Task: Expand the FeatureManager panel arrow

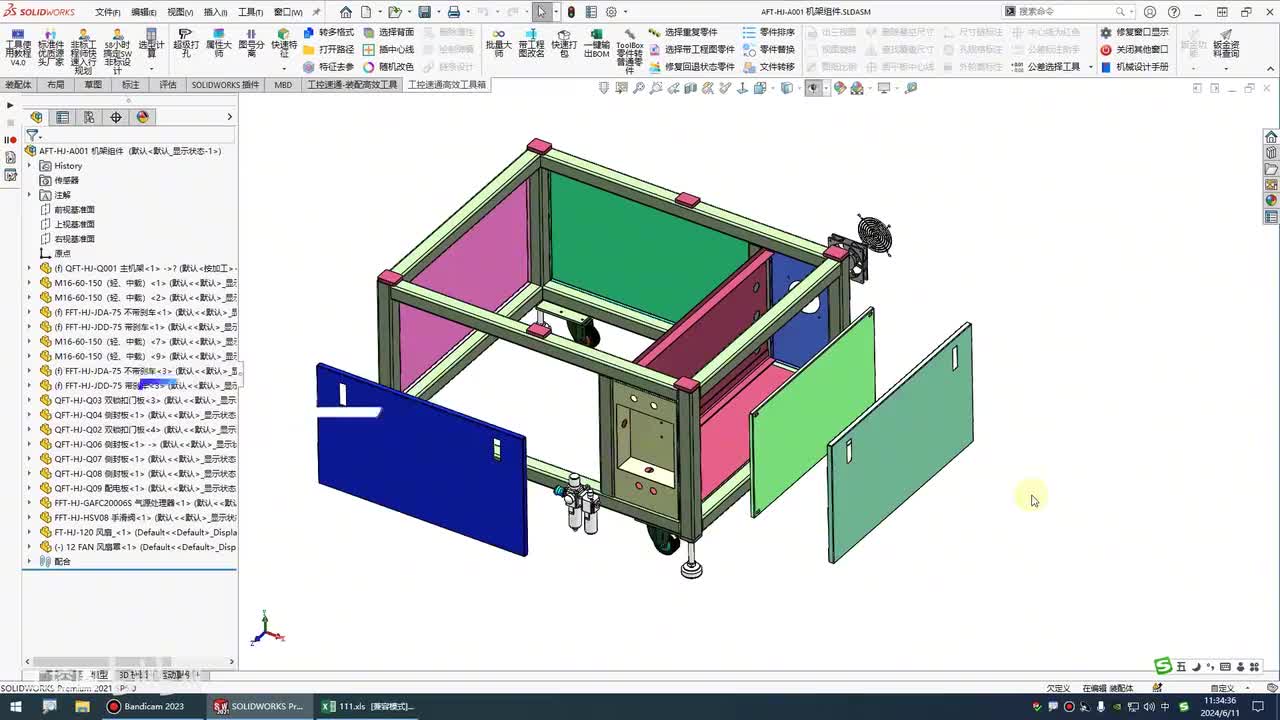Action: tap(229, 117)
